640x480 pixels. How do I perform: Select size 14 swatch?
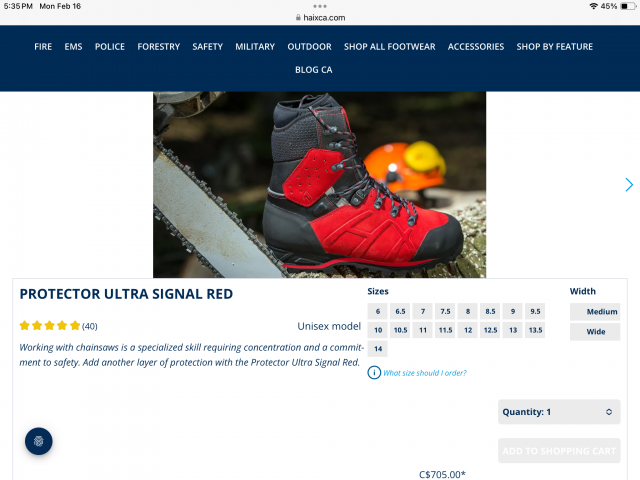[378, 349]
